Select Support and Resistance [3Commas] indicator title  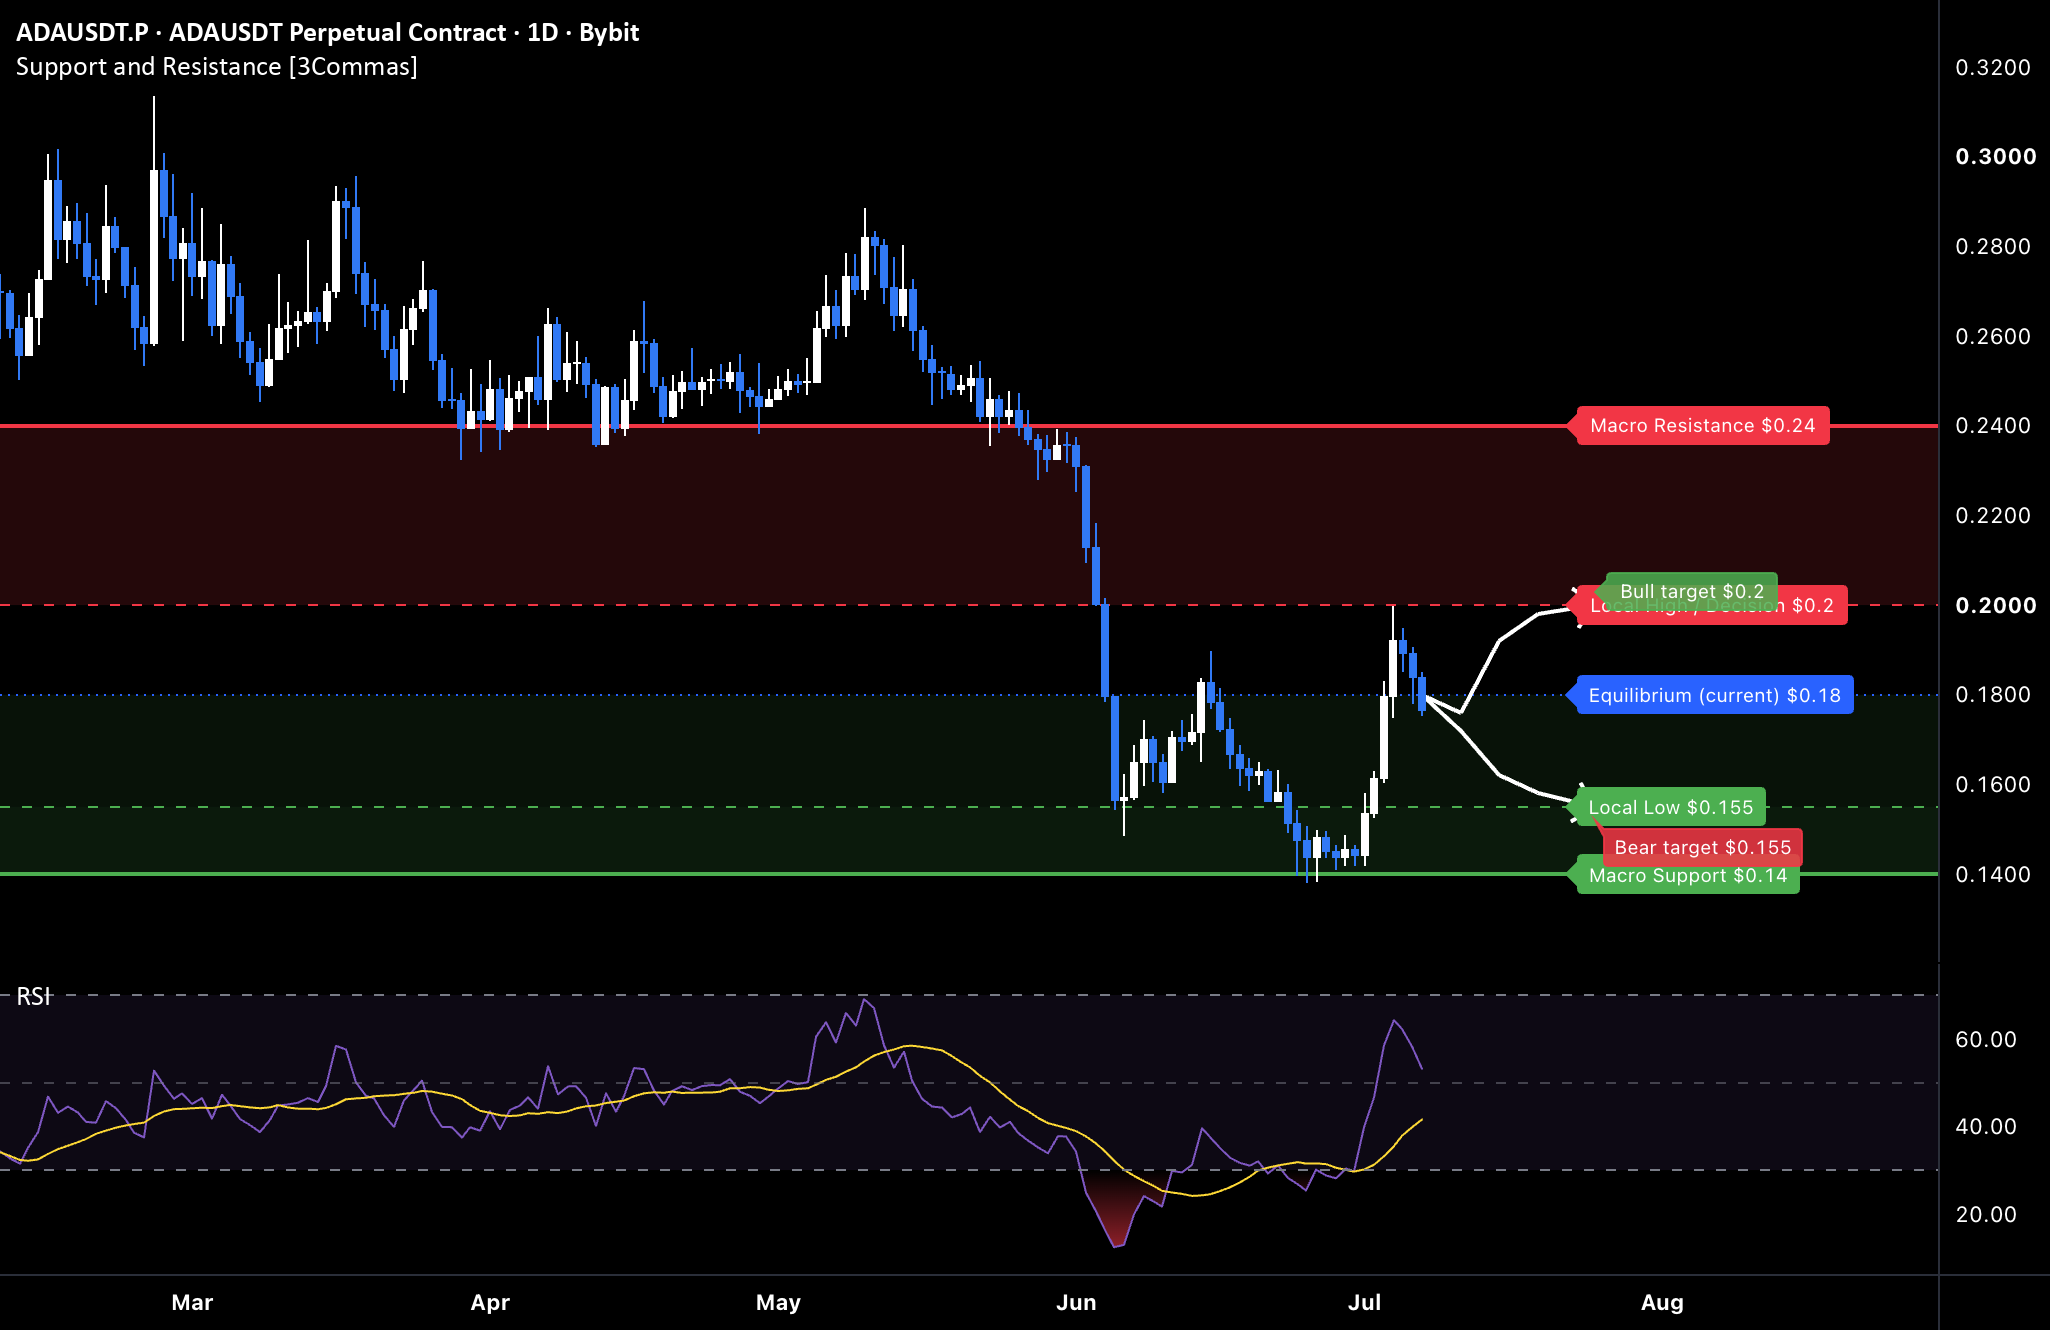pyautogui.click(x=217, y=67)
